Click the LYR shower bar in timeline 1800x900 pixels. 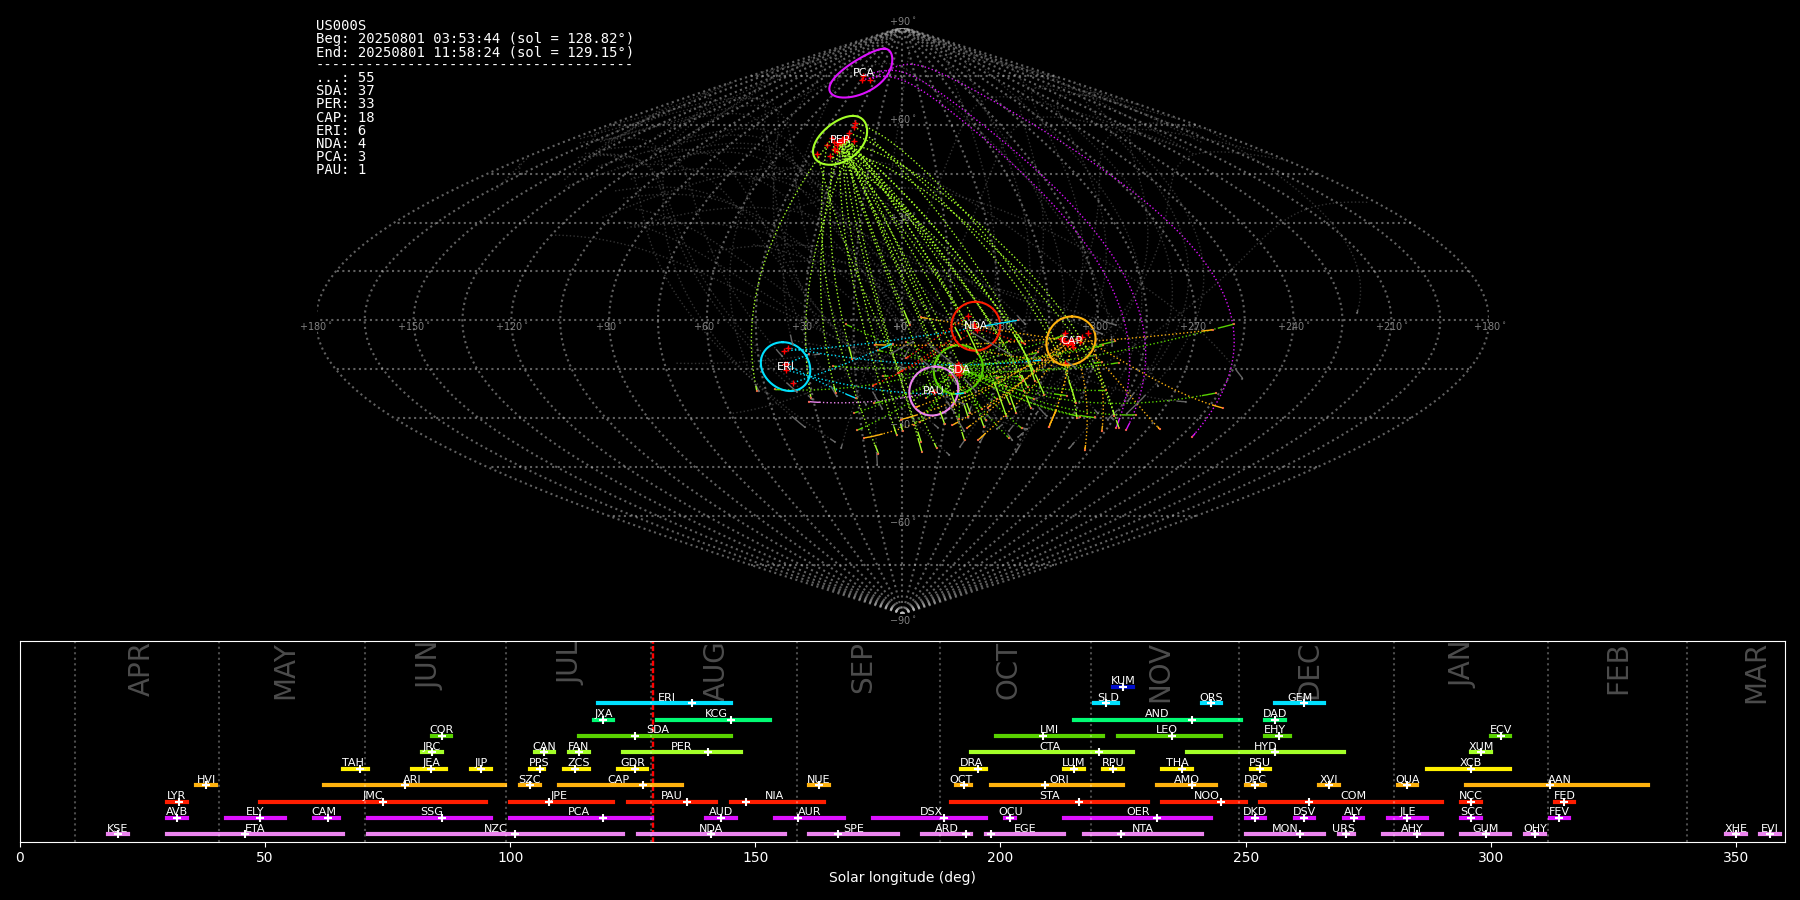click(177, 802)
